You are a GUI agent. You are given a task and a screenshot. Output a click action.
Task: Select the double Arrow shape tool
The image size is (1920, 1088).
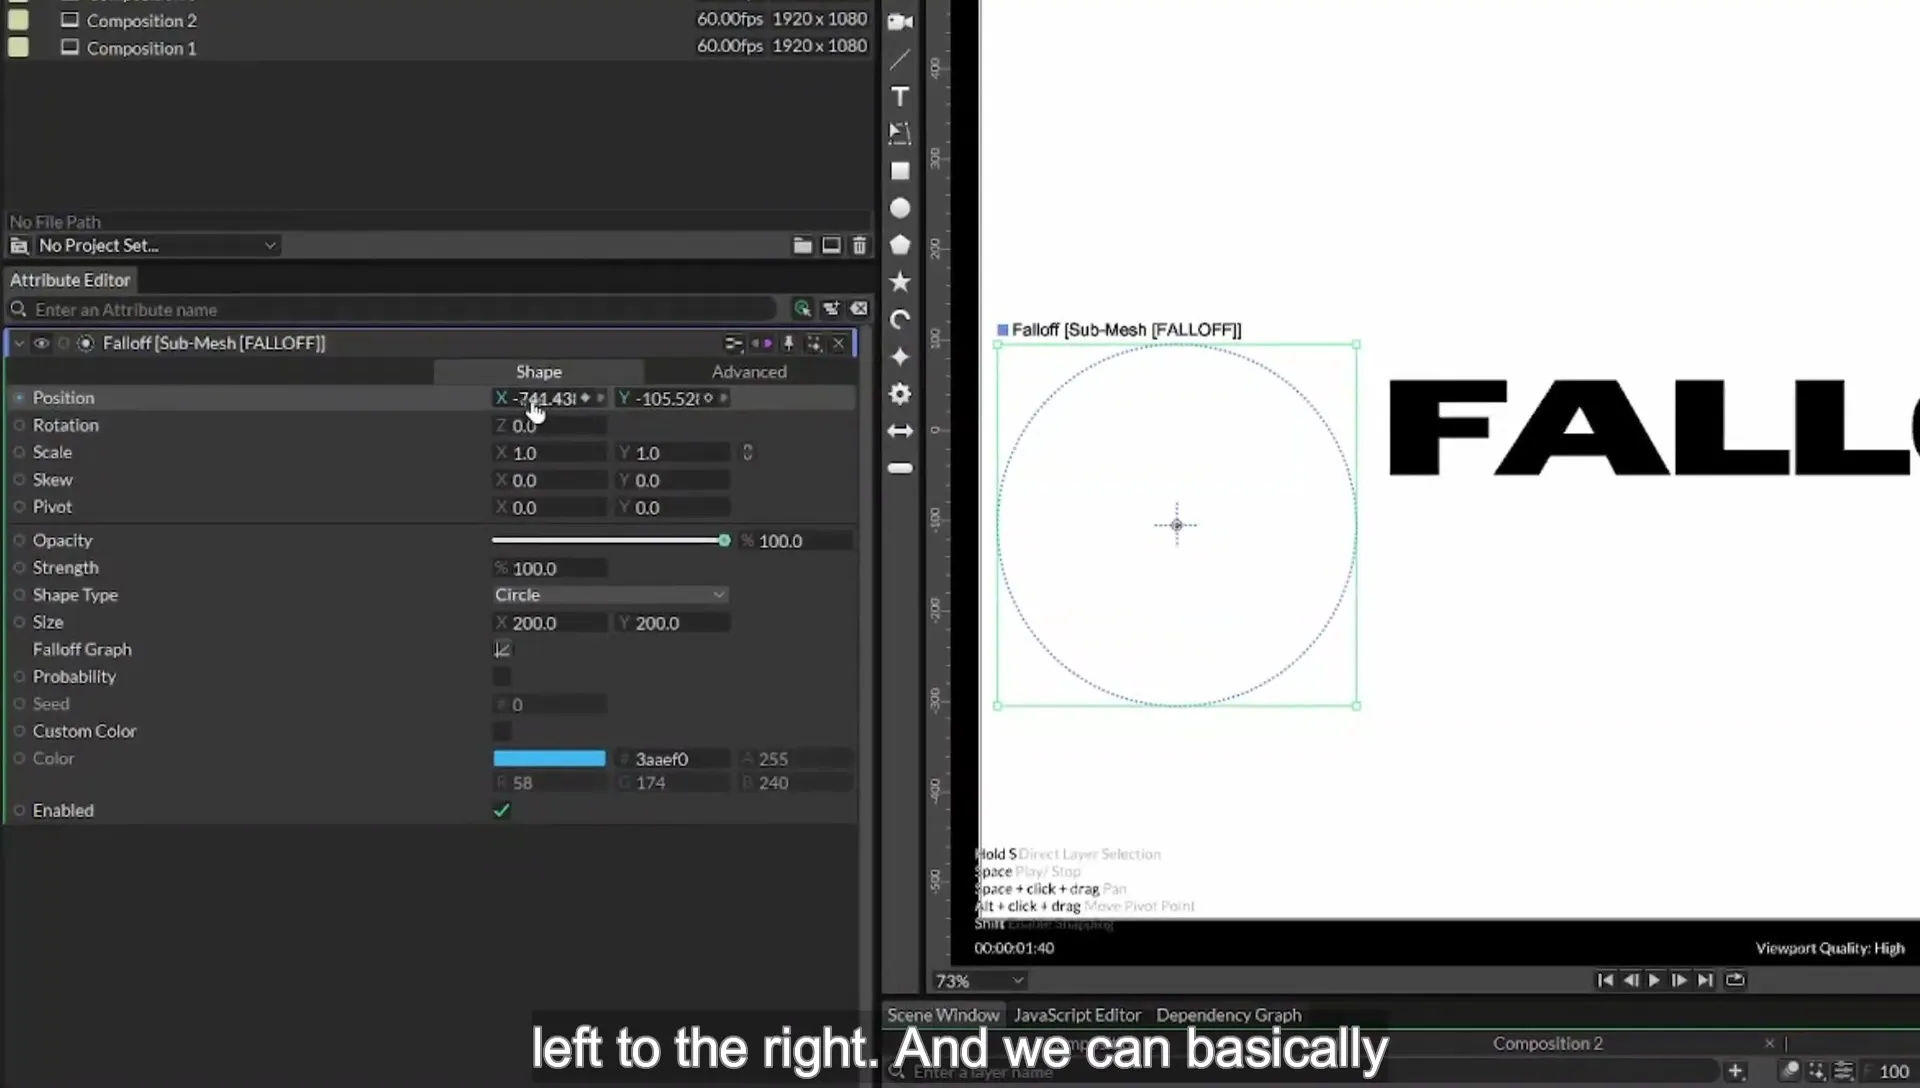click(x=900, y=431)
